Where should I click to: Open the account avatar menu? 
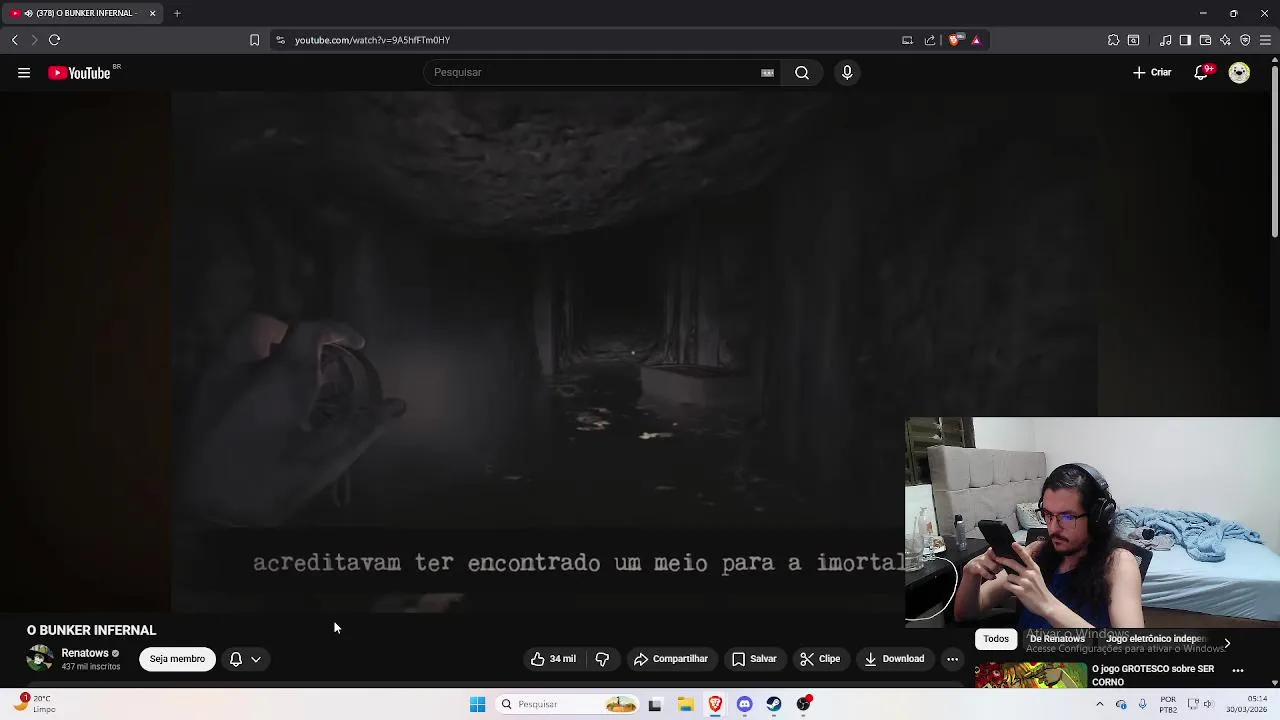(1239, 72)
